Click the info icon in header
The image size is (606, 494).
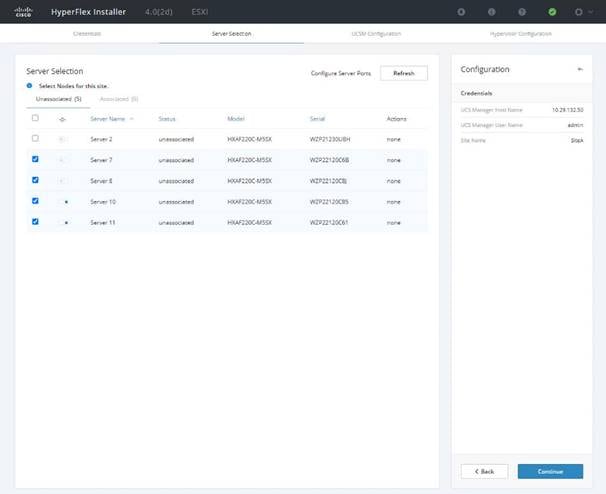(492, 12)
